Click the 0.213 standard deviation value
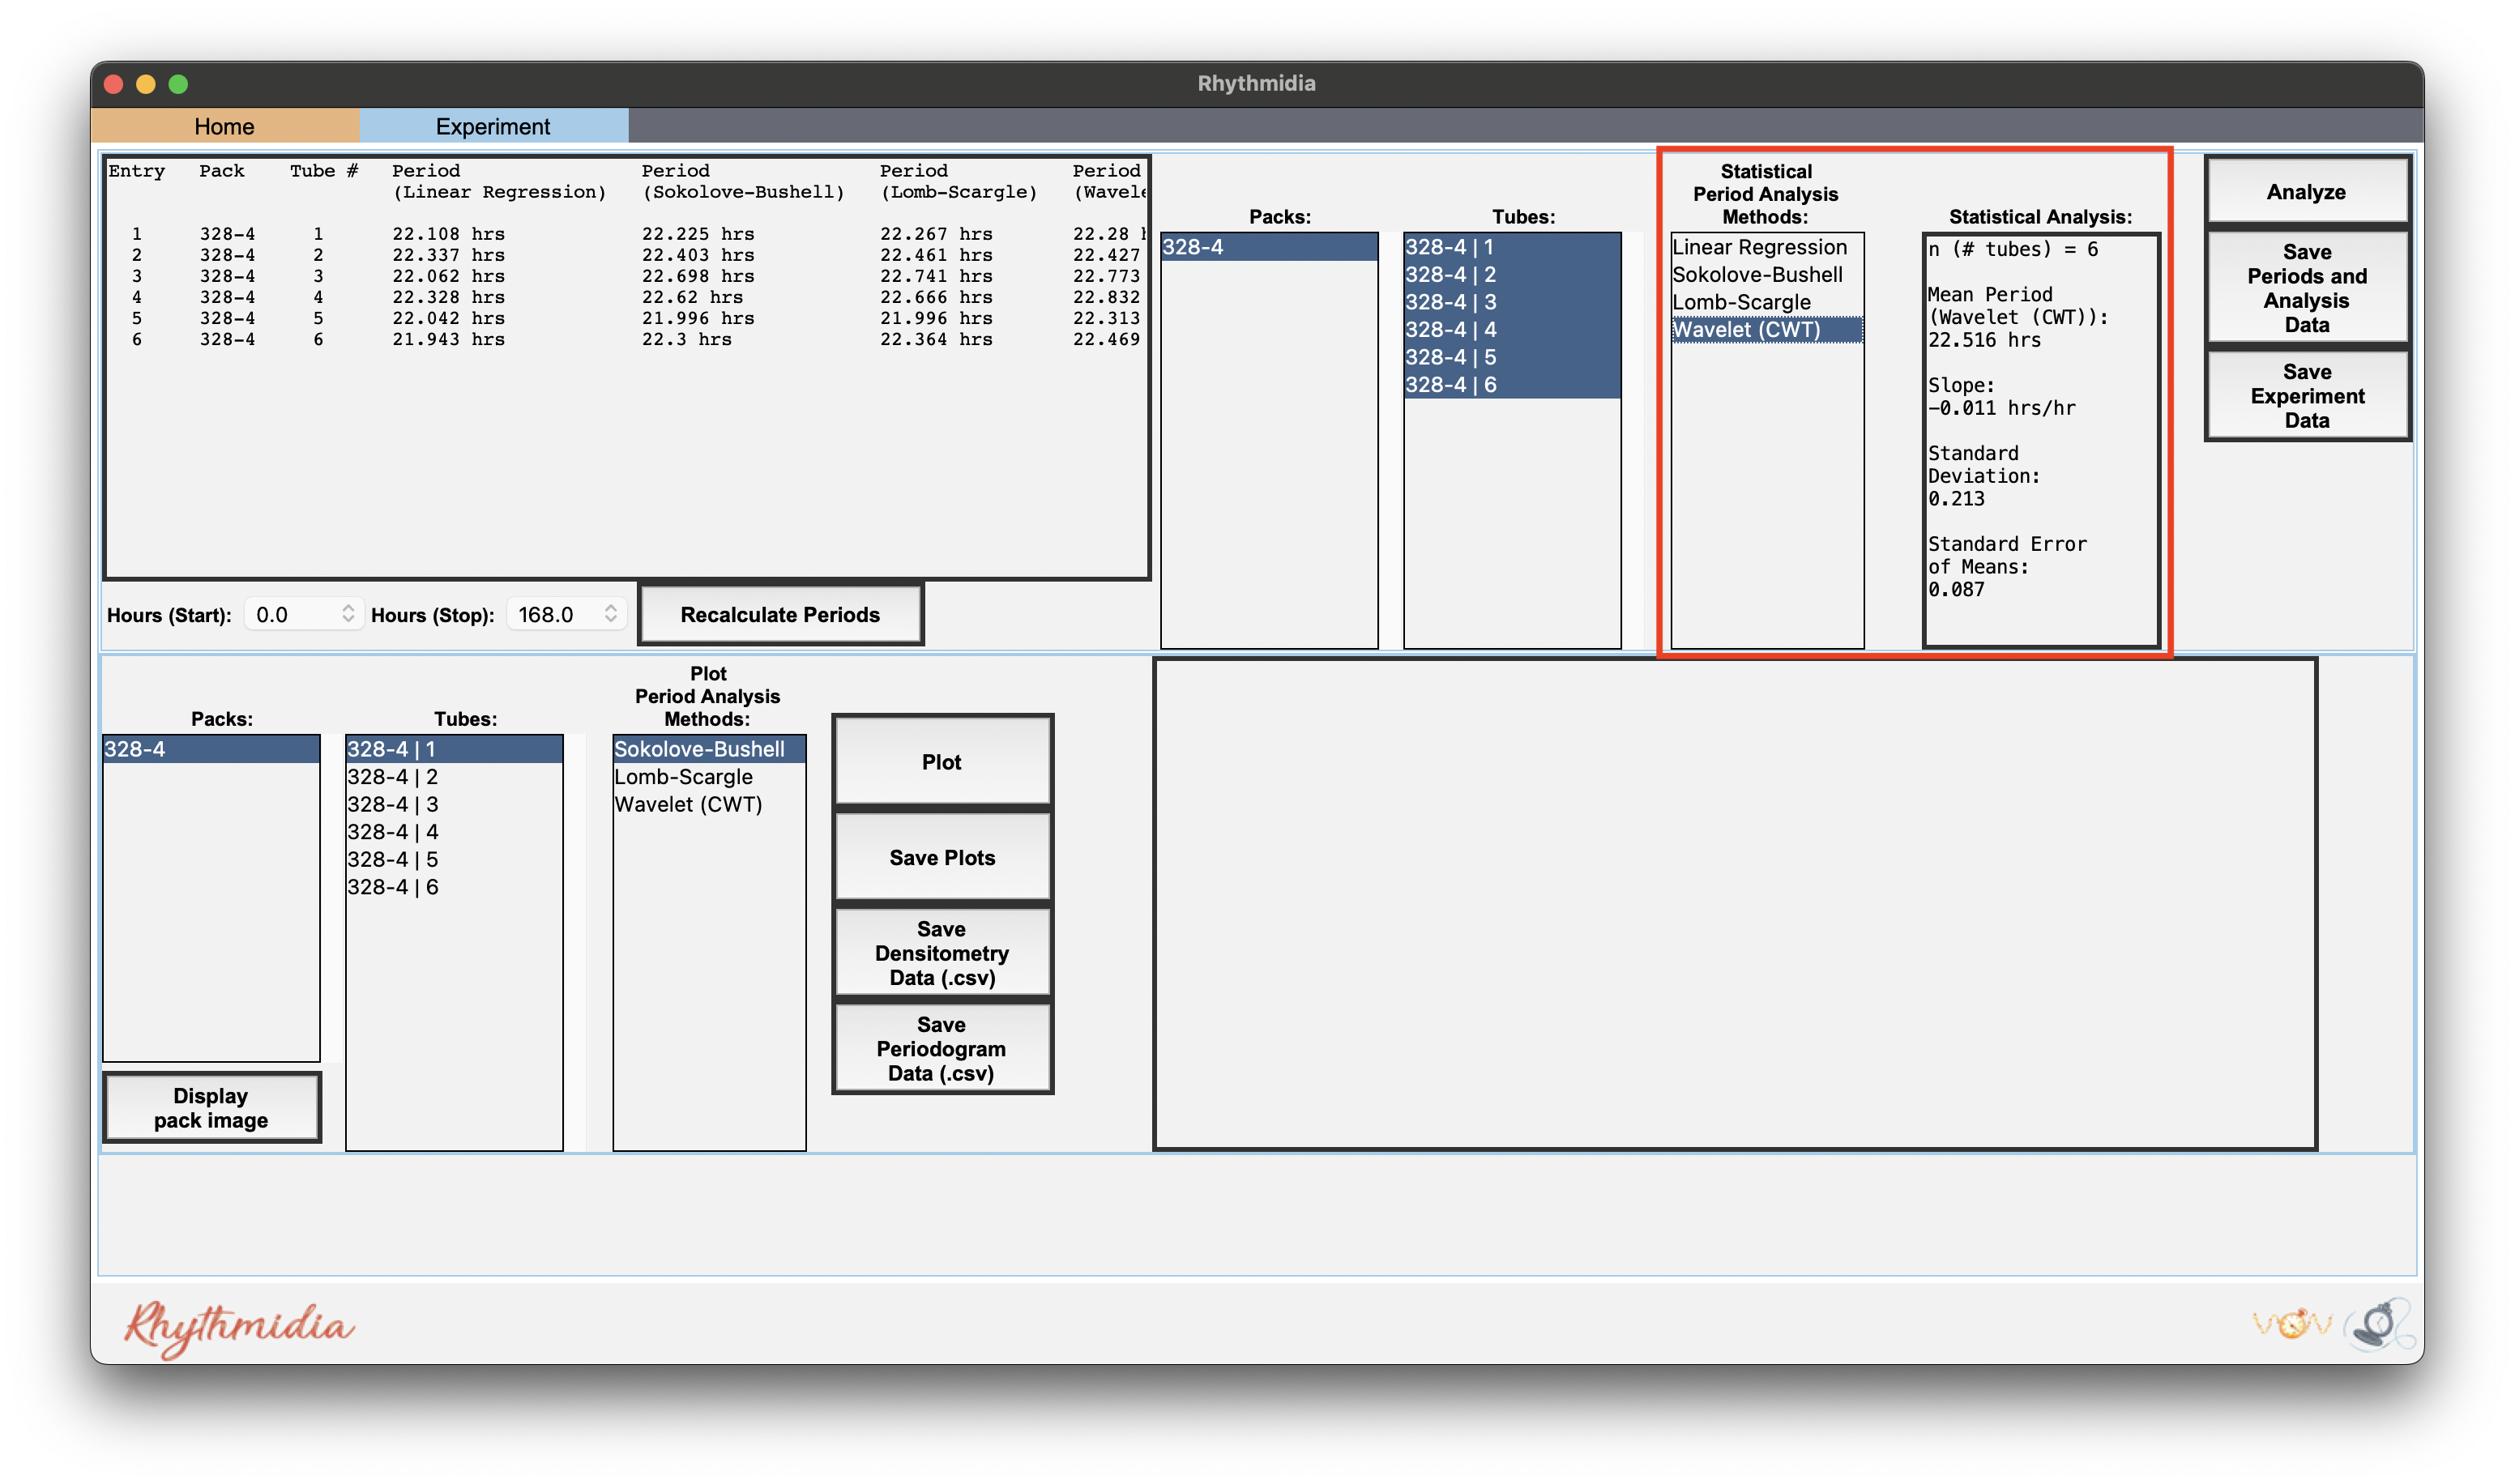 (1956, 499)
